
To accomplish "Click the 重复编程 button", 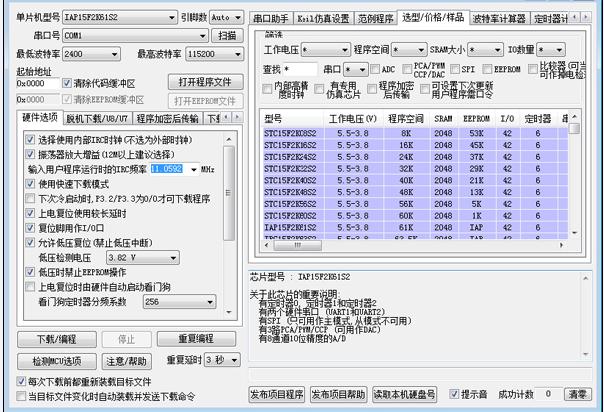I will 196,339.
